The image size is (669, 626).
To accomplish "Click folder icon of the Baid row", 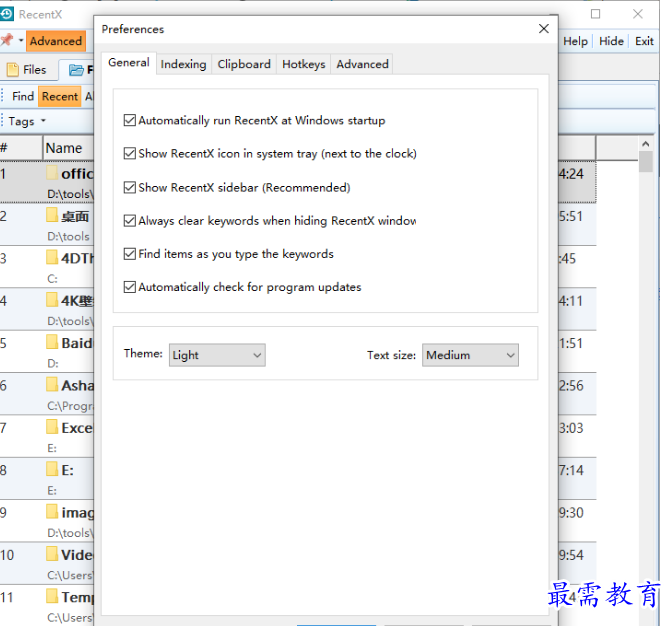I will point(52,342).
